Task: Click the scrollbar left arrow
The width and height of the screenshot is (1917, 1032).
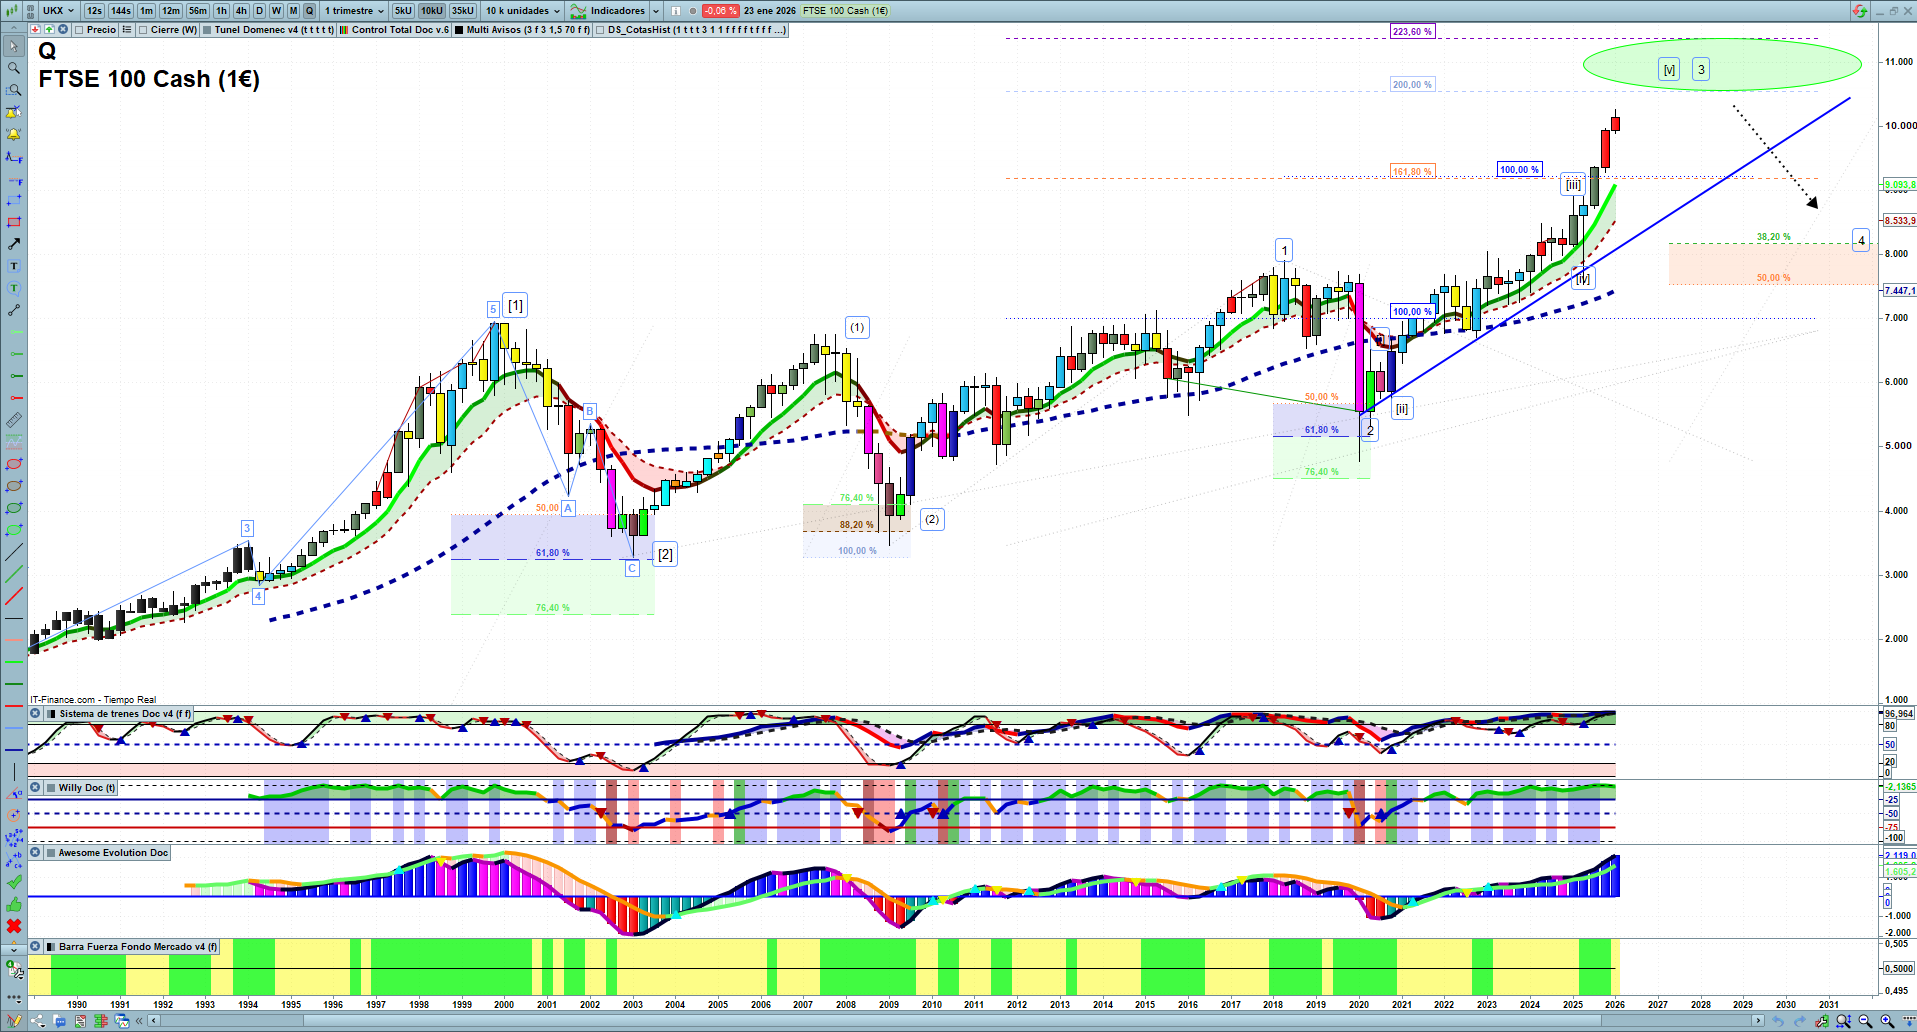Action: coord(153,1021)
